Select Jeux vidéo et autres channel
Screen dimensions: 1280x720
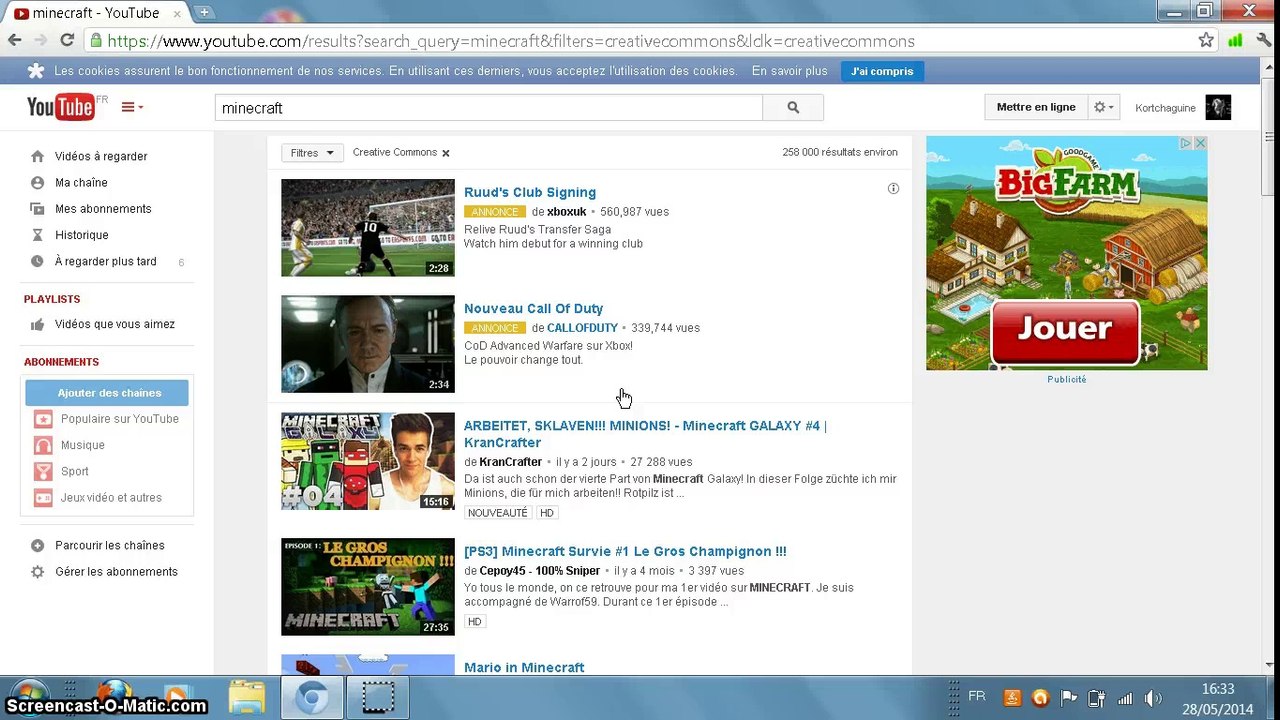tap(110, 497)
